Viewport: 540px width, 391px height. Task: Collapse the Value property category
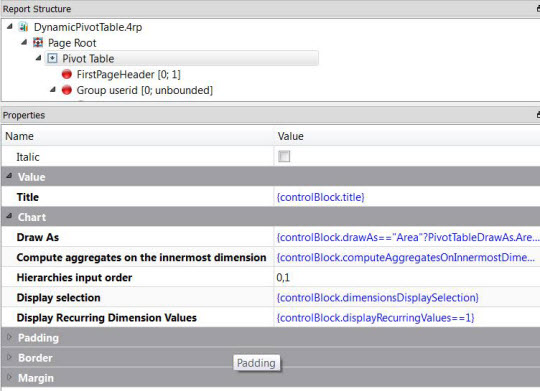(x=9, y=176)
